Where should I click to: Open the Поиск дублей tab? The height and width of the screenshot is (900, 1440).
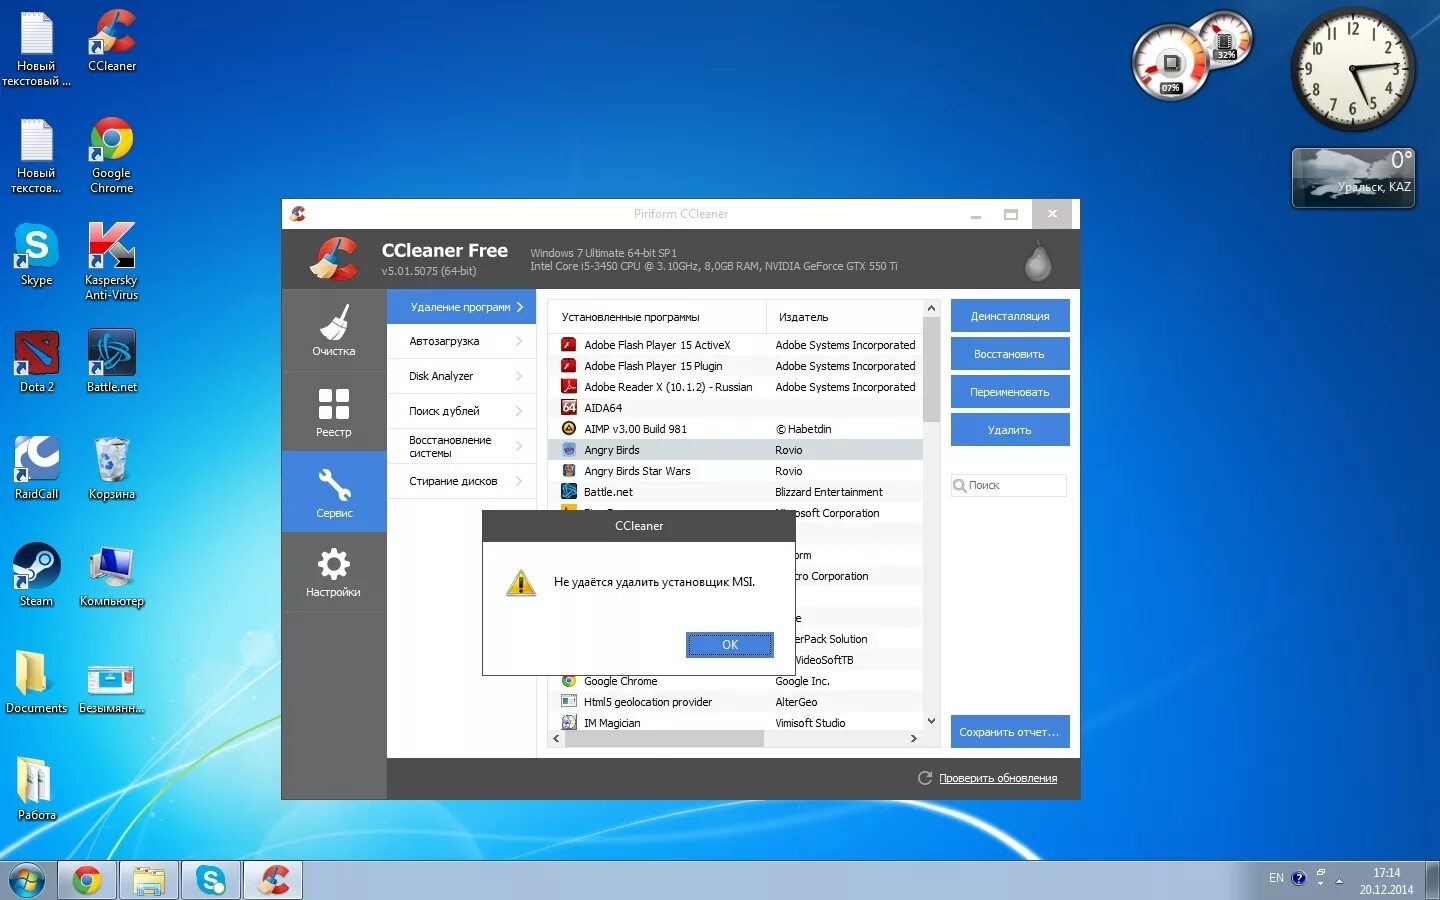pyautogui.click(x=461, y=411)
